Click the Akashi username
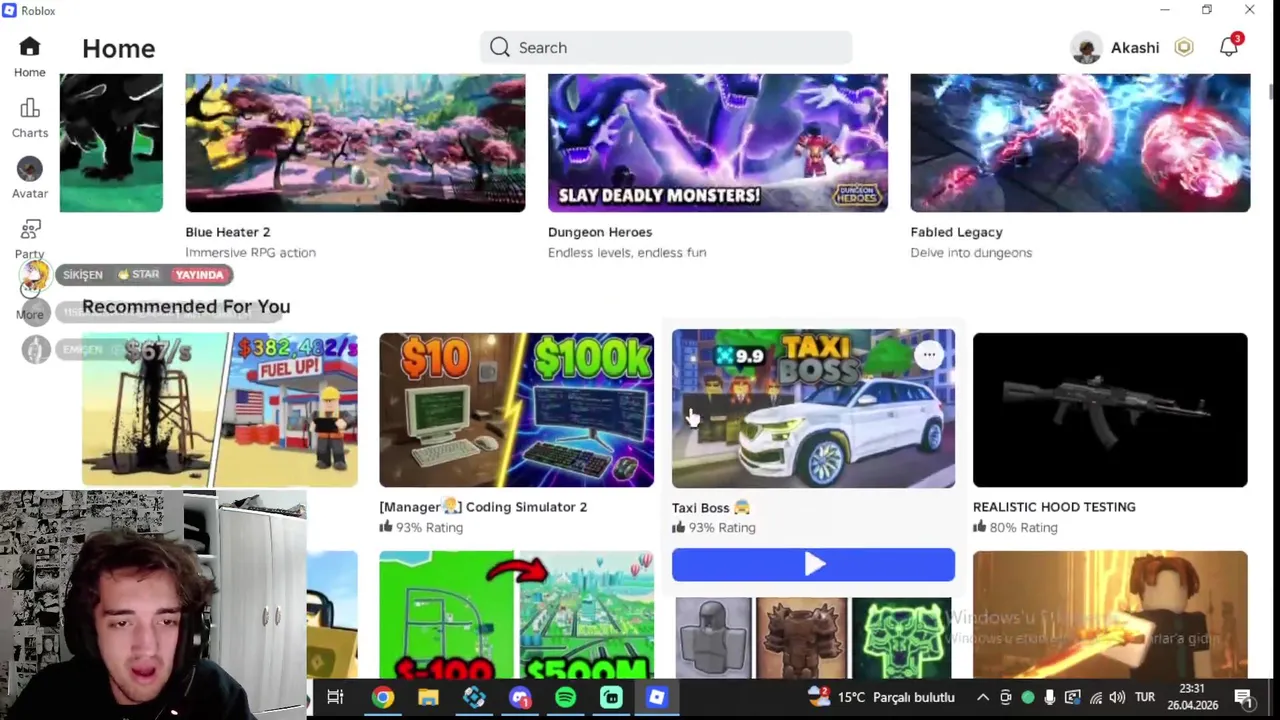Viewport: 1280px width, 720px height. point(1135,48)
